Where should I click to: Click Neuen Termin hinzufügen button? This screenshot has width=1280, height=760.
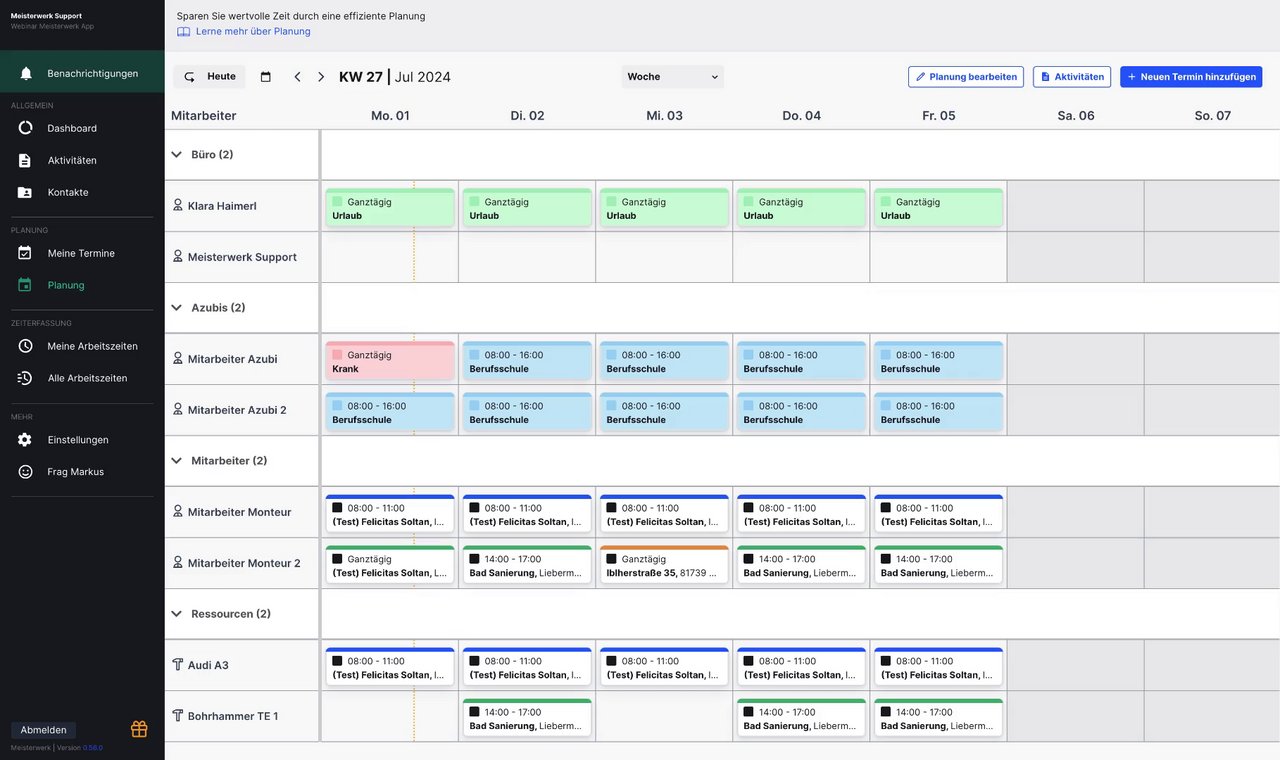tap(1191, 77)
